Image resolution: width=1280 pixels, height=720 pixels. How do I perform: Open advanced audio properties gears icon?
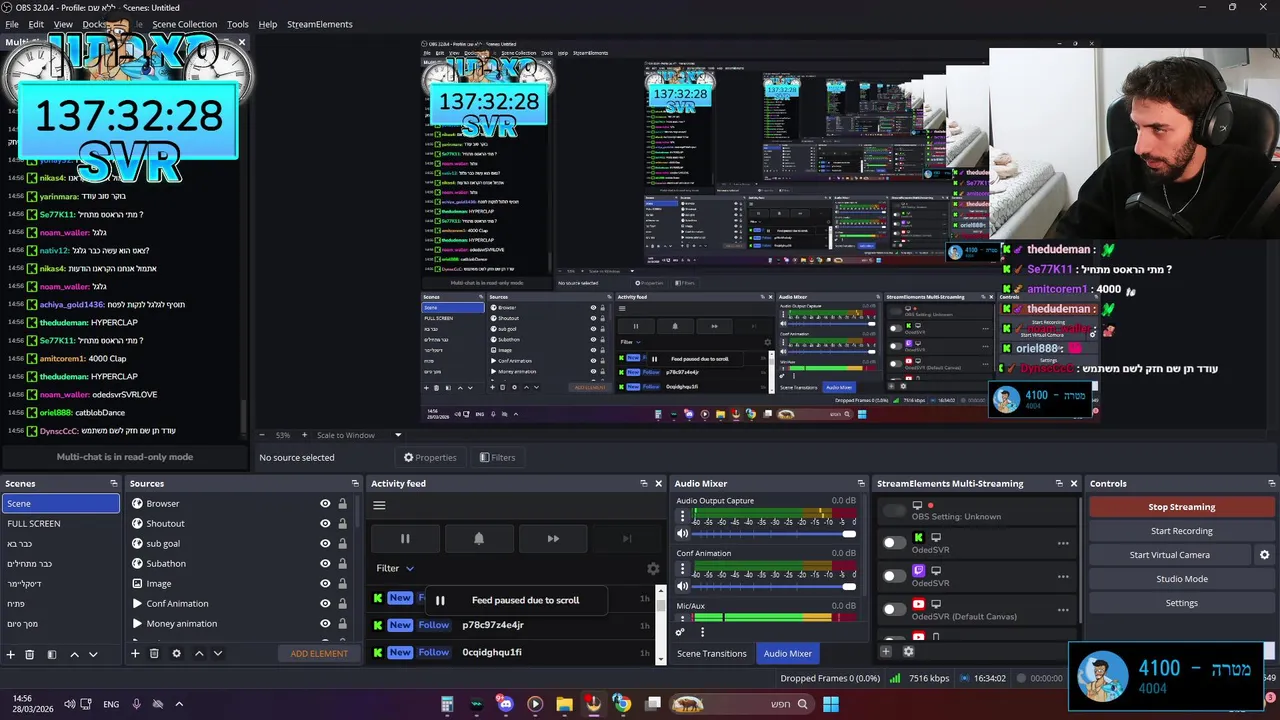pos(680,632)
